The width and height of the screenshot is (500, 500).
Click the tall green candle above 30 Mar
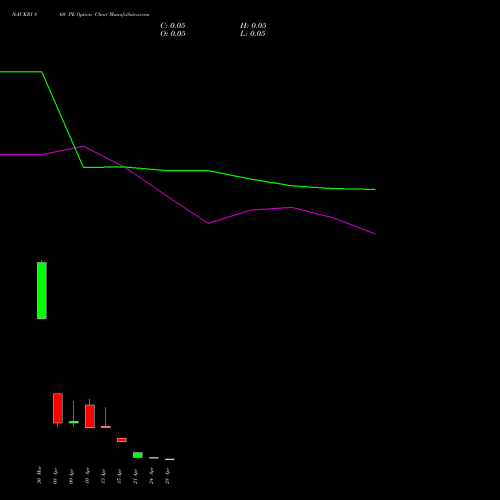tap(42, 290)
